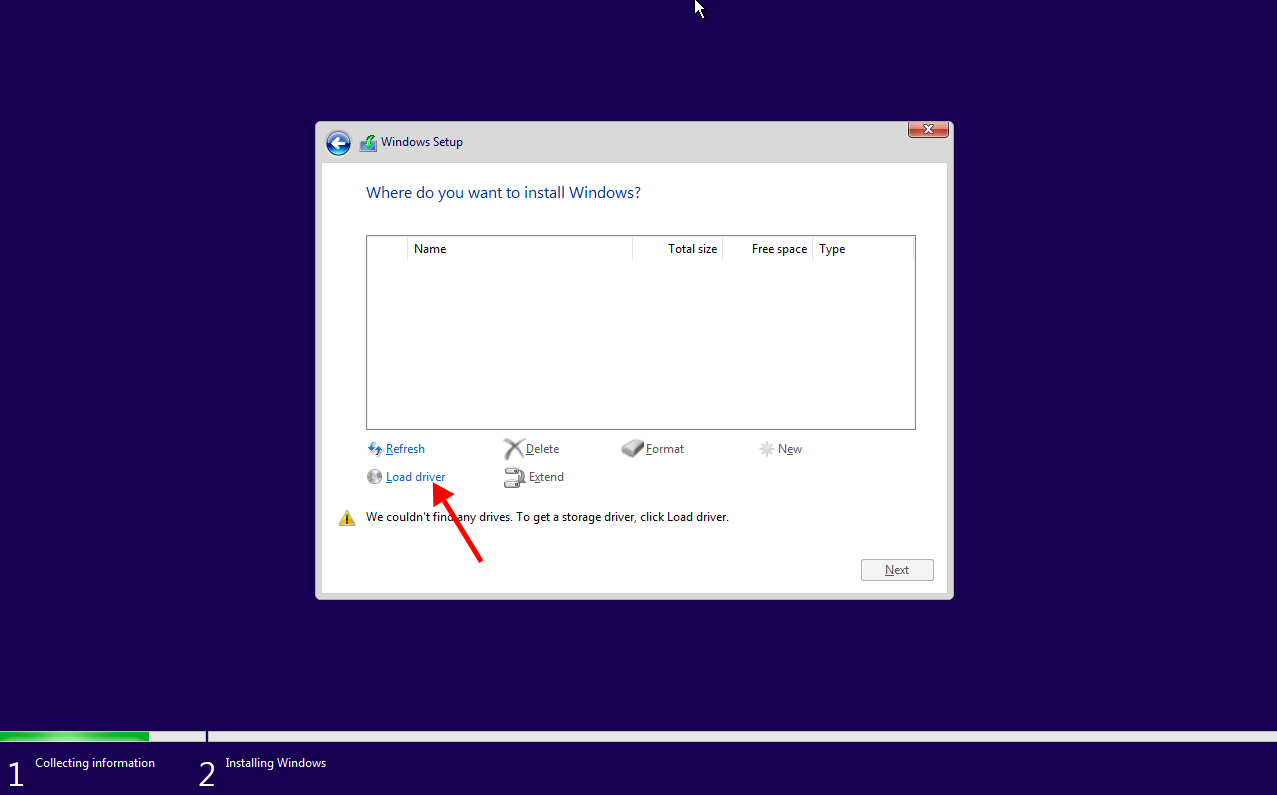Click the Extend drive icon
1277x795 pixels.
[514, 477]
